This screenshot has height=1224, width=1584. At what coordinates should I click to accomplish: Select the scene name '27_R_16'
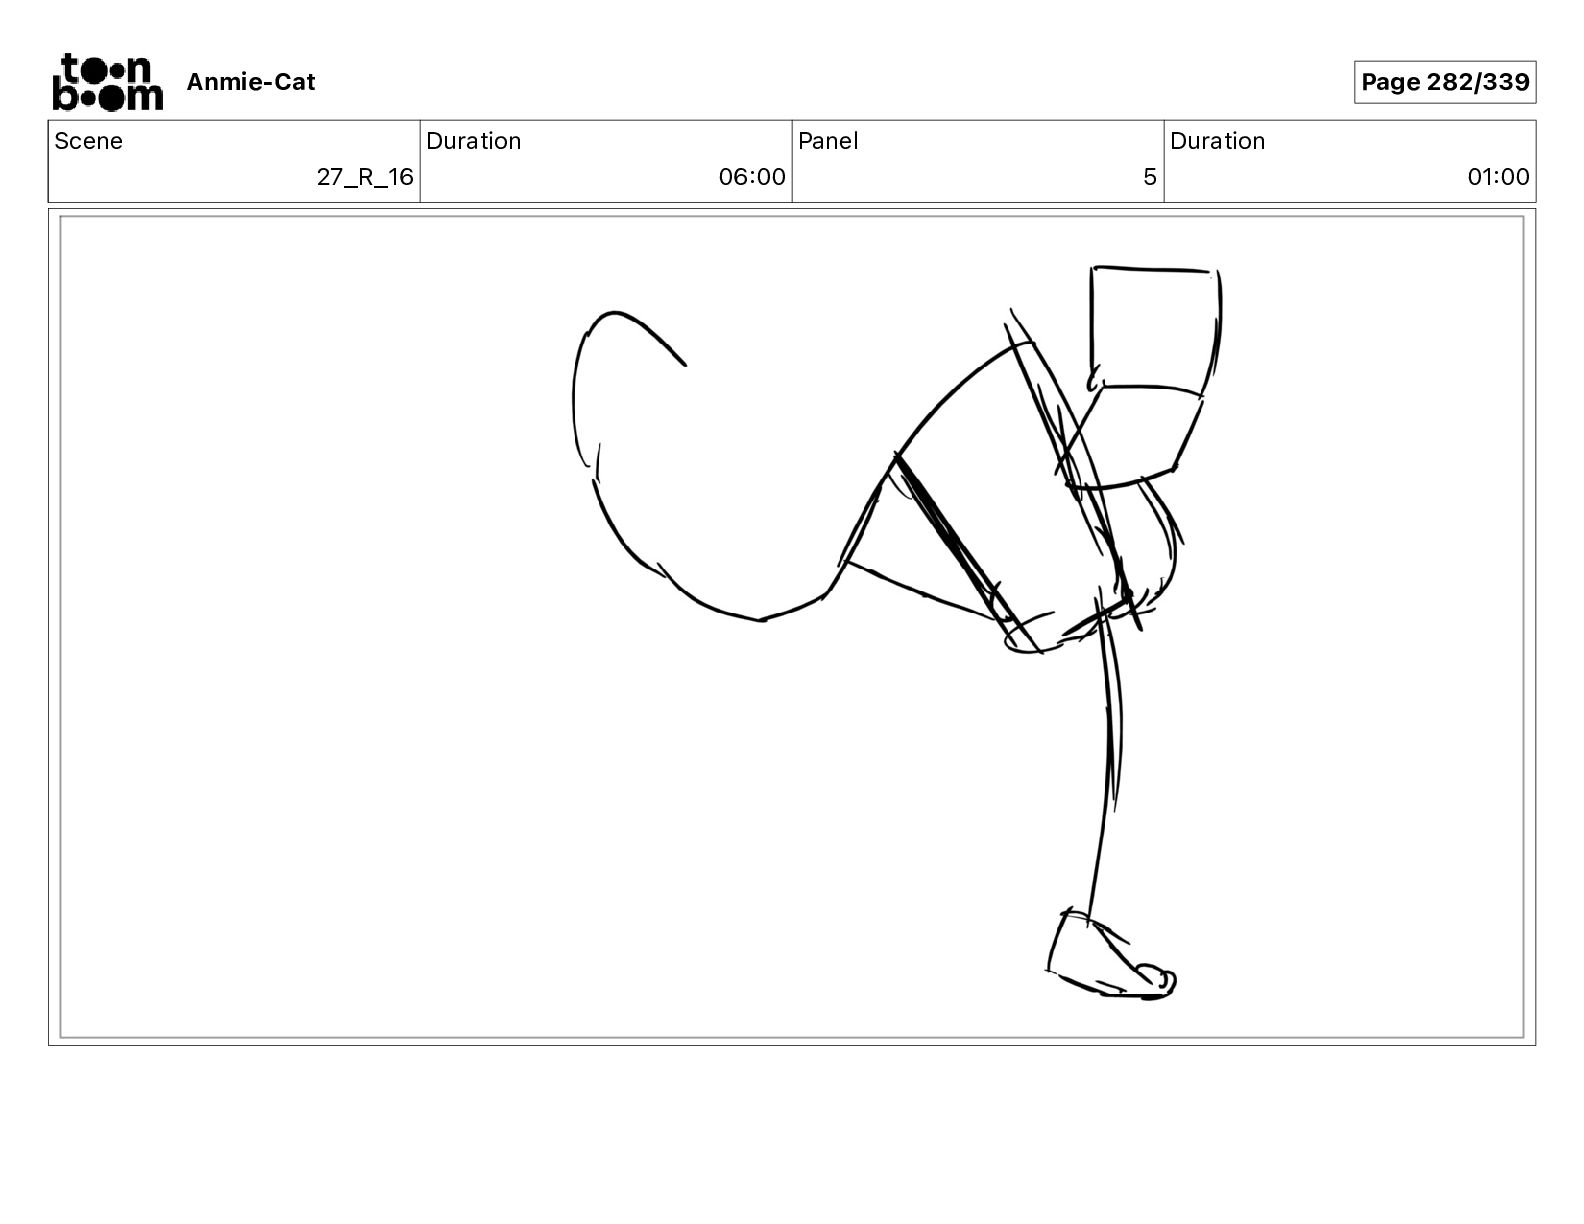[x=365, y=177]
